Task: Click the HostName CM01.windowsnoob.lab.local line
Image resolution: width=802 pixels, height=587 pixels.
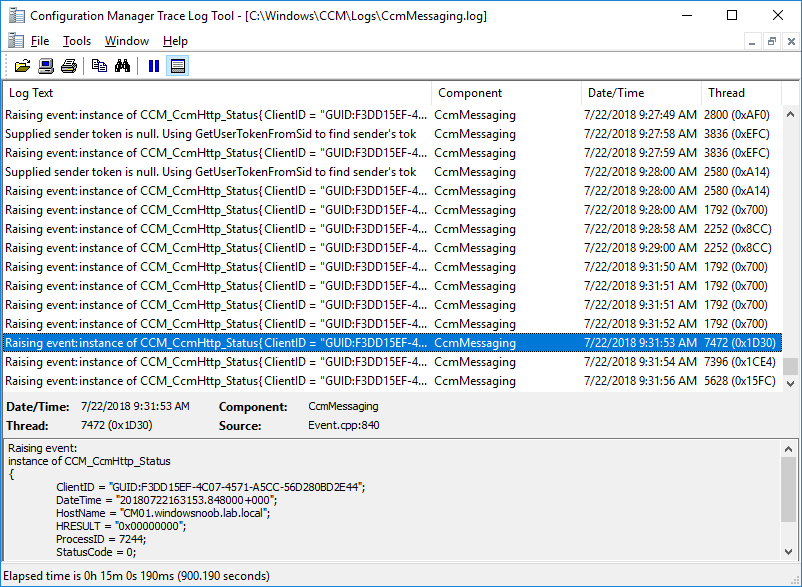Action: 163,513
